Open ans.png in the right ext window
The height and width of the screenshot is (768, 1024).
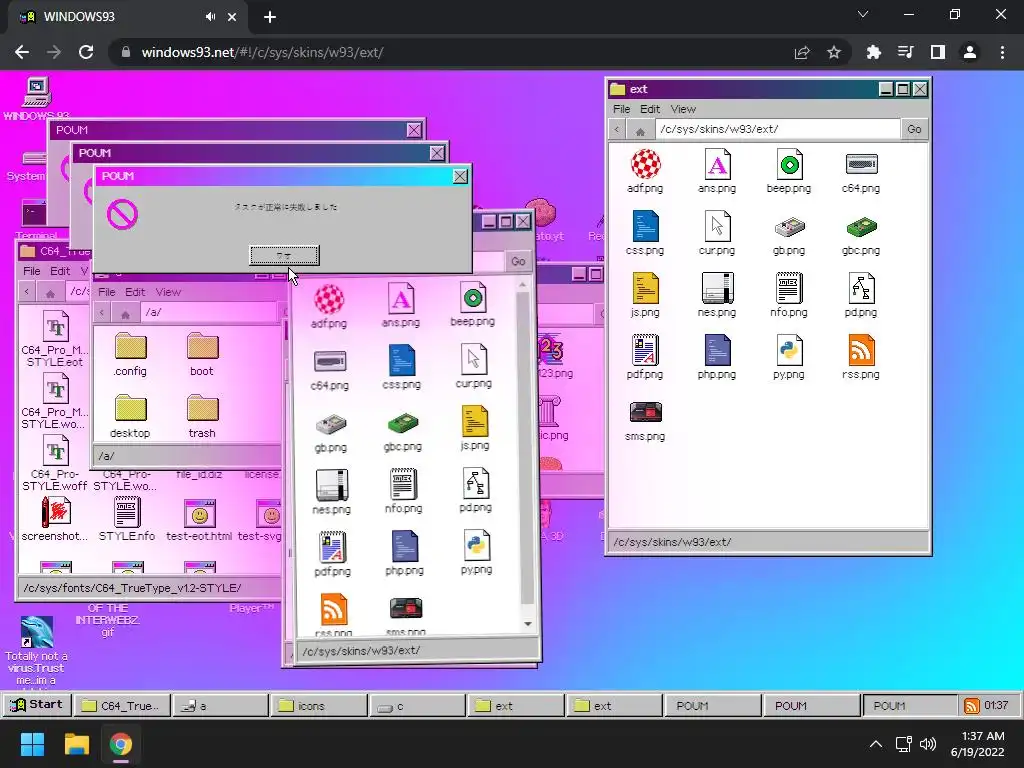[717, 171]
